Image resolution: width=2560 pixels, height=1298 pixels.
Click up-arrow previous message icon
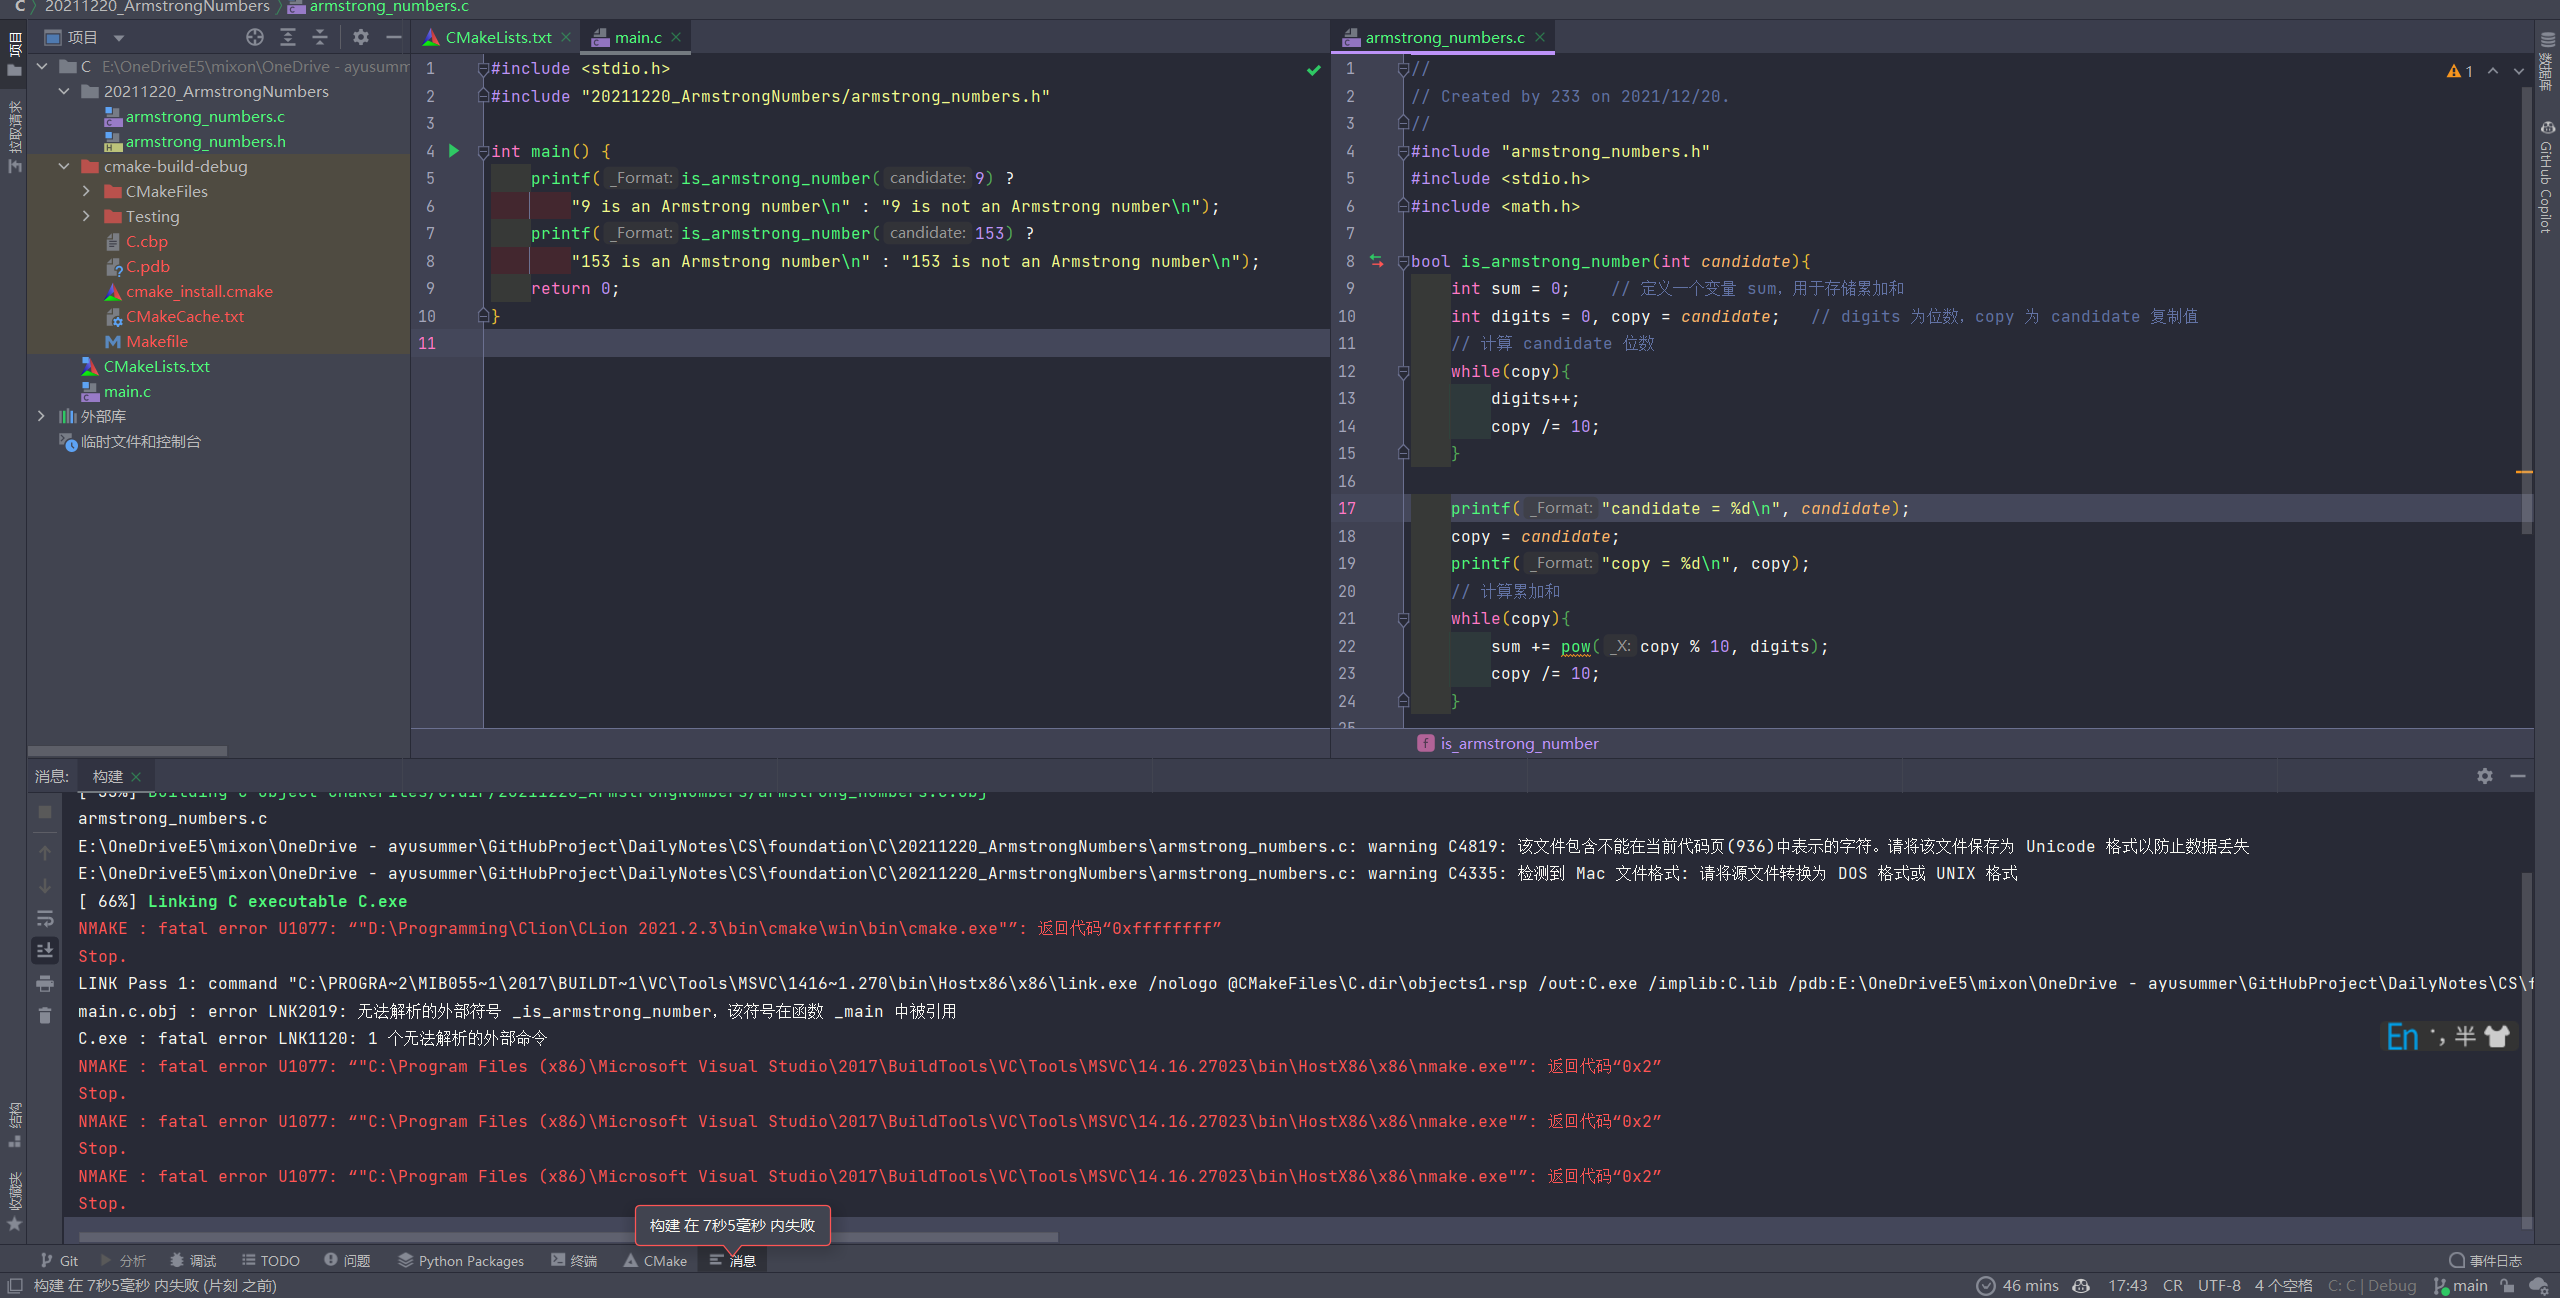point(45,852)
